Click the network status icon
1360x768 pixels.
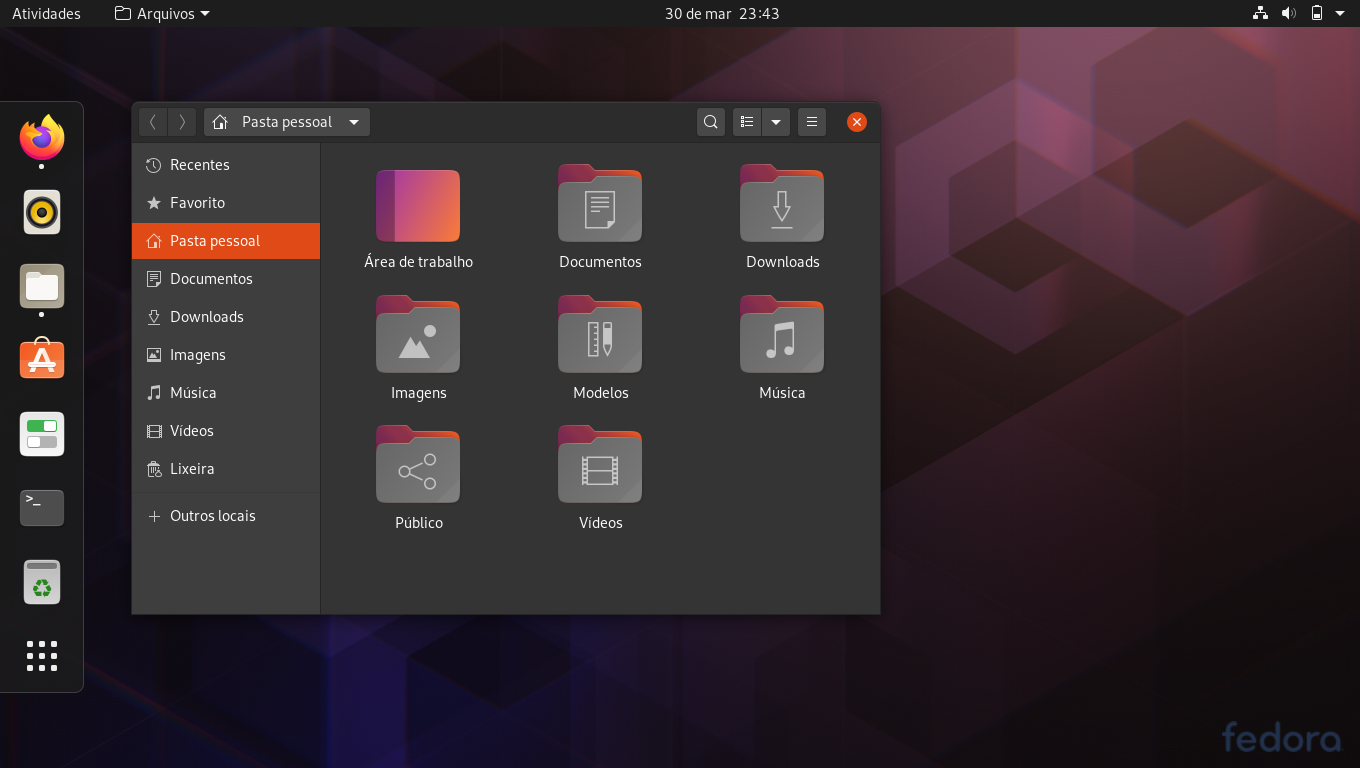pos(1260,14)
